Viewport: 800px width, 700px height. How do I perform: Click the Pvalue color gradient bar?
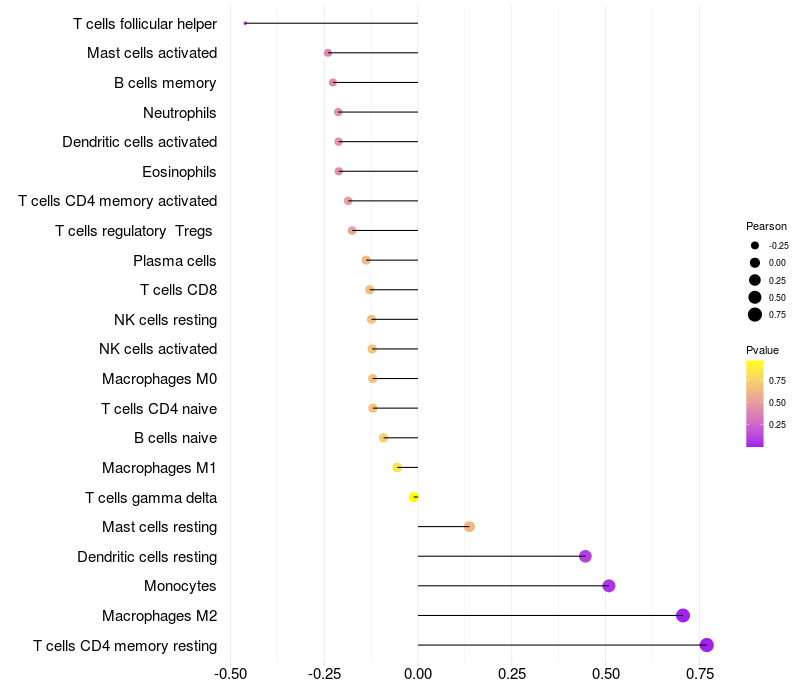click(755, 404)
